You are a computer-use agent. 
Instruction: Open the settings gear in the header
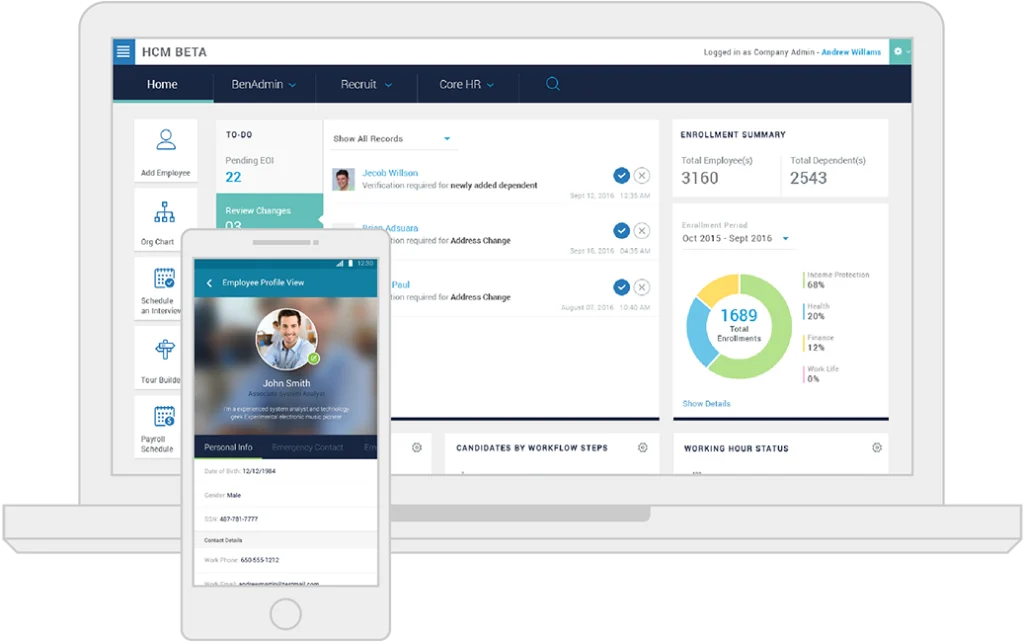click(898, 52)
